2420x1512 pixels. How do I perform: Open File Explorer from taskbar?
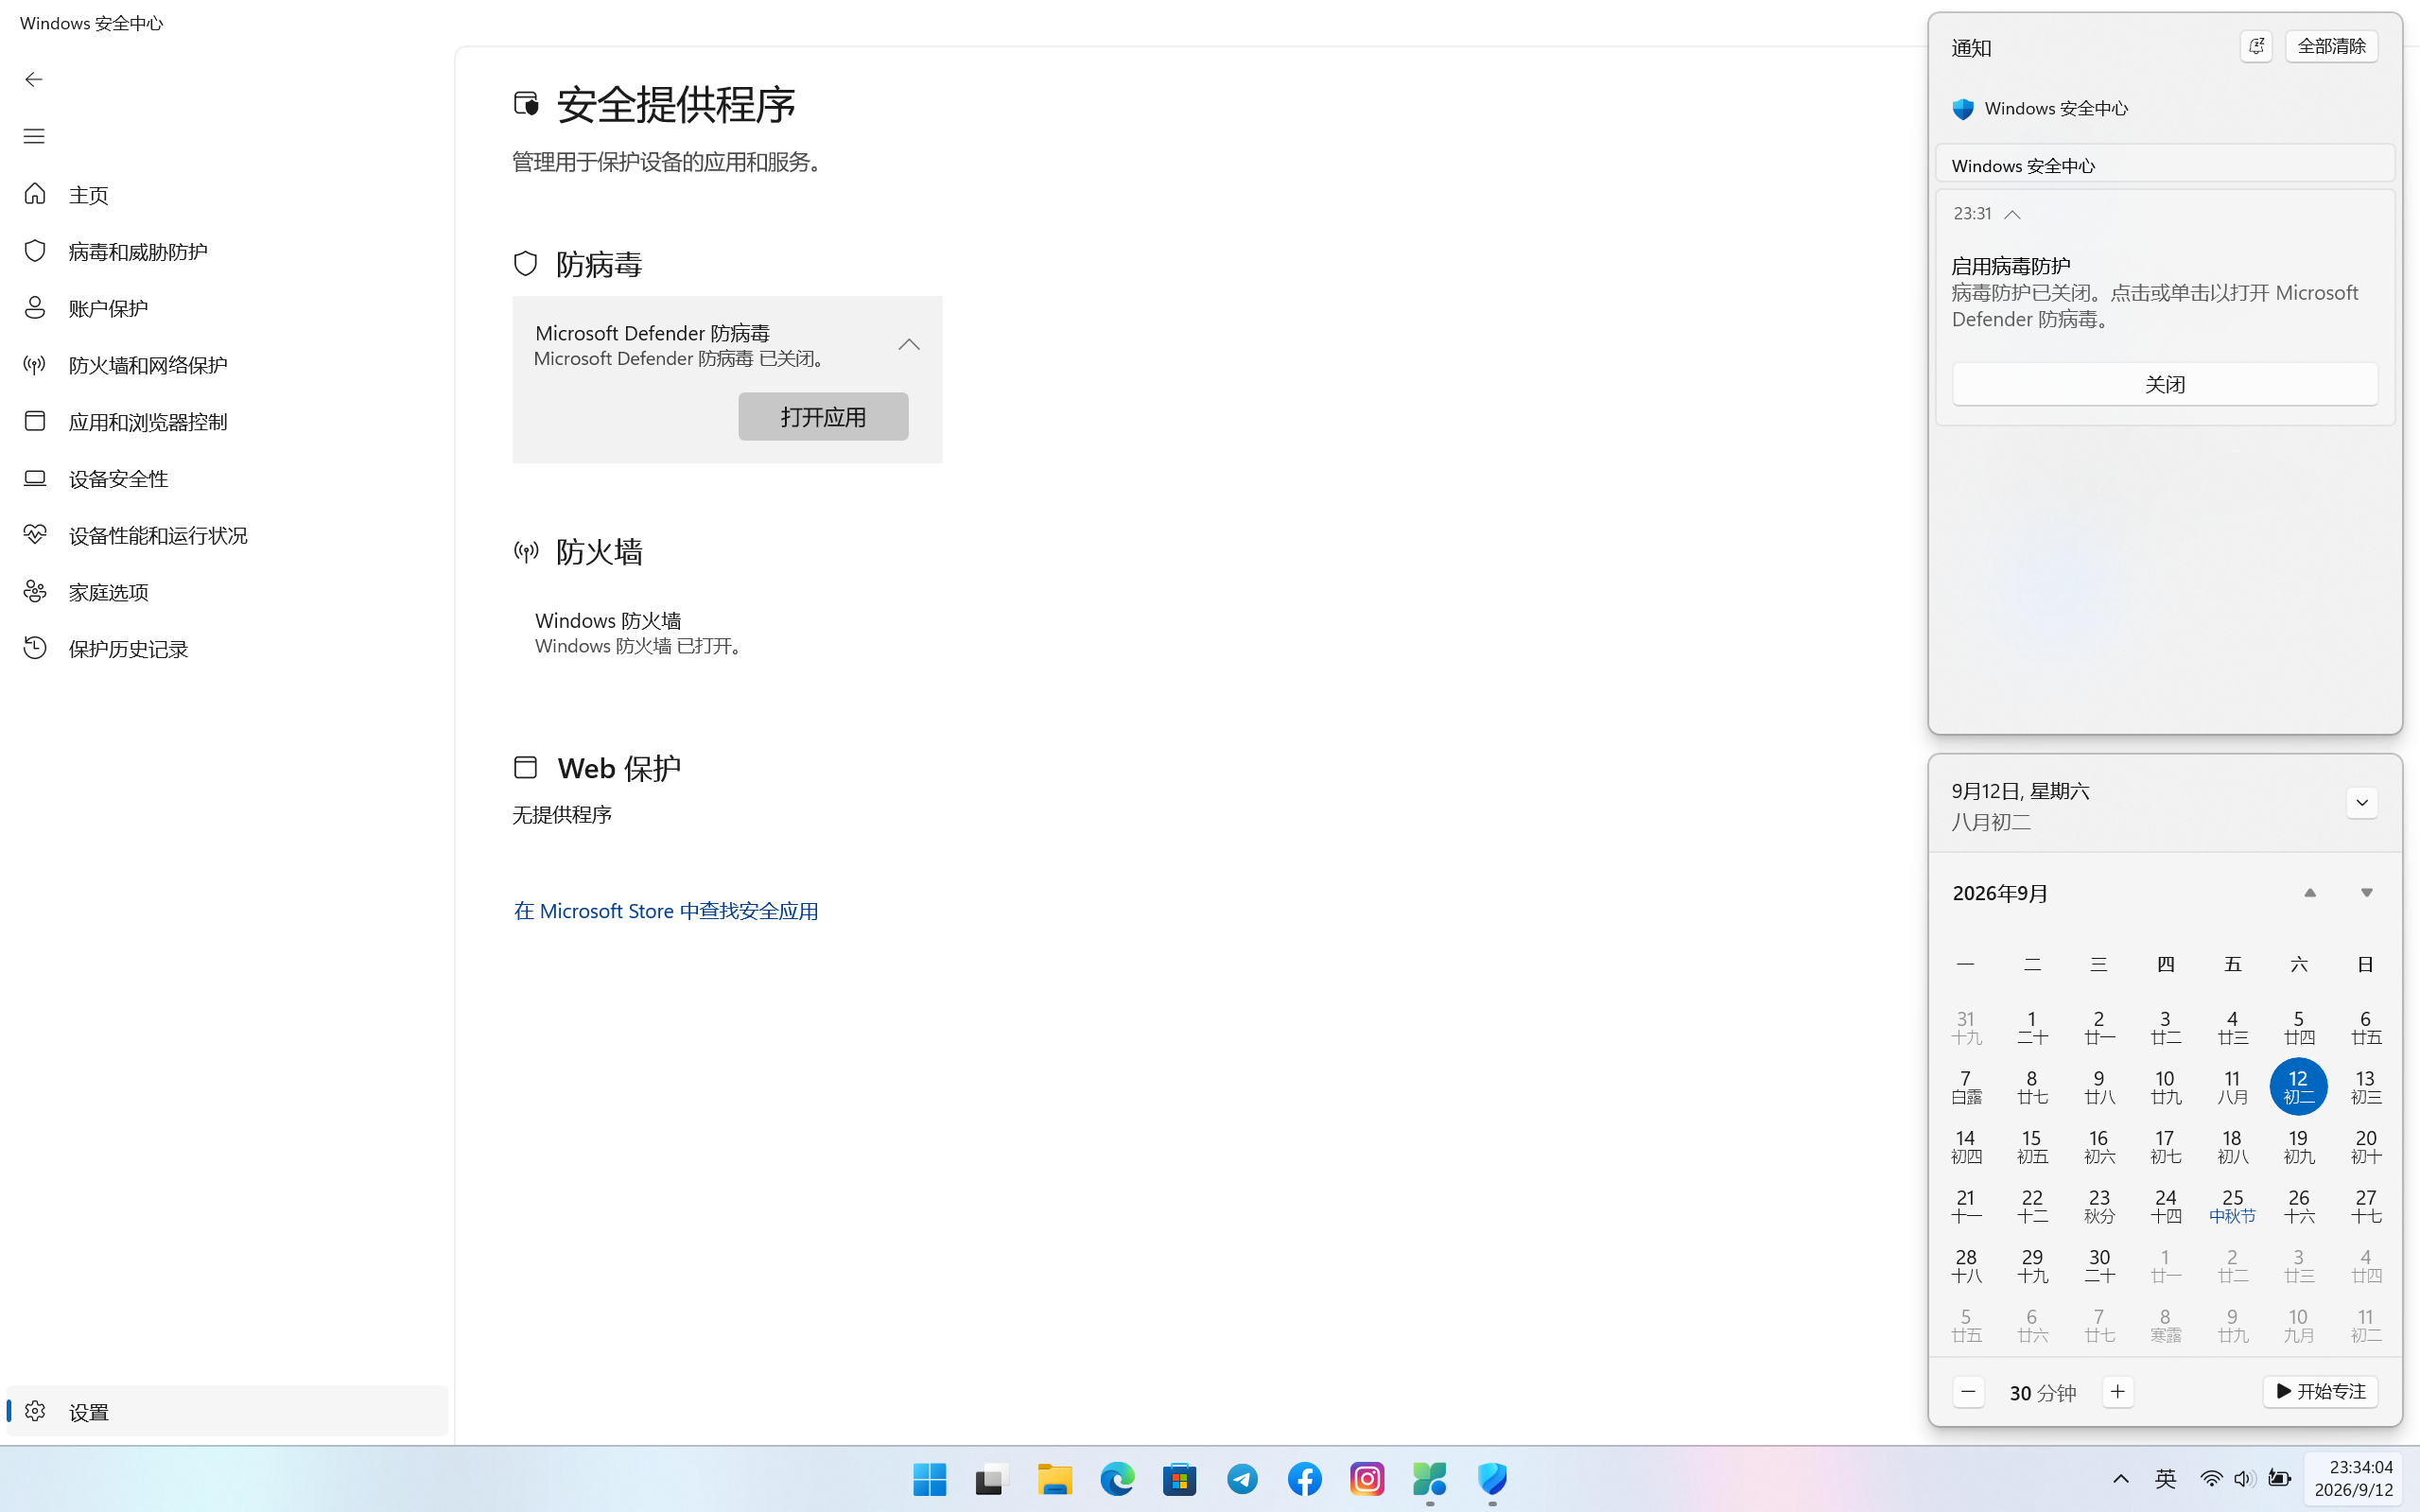[1054, 1479]
